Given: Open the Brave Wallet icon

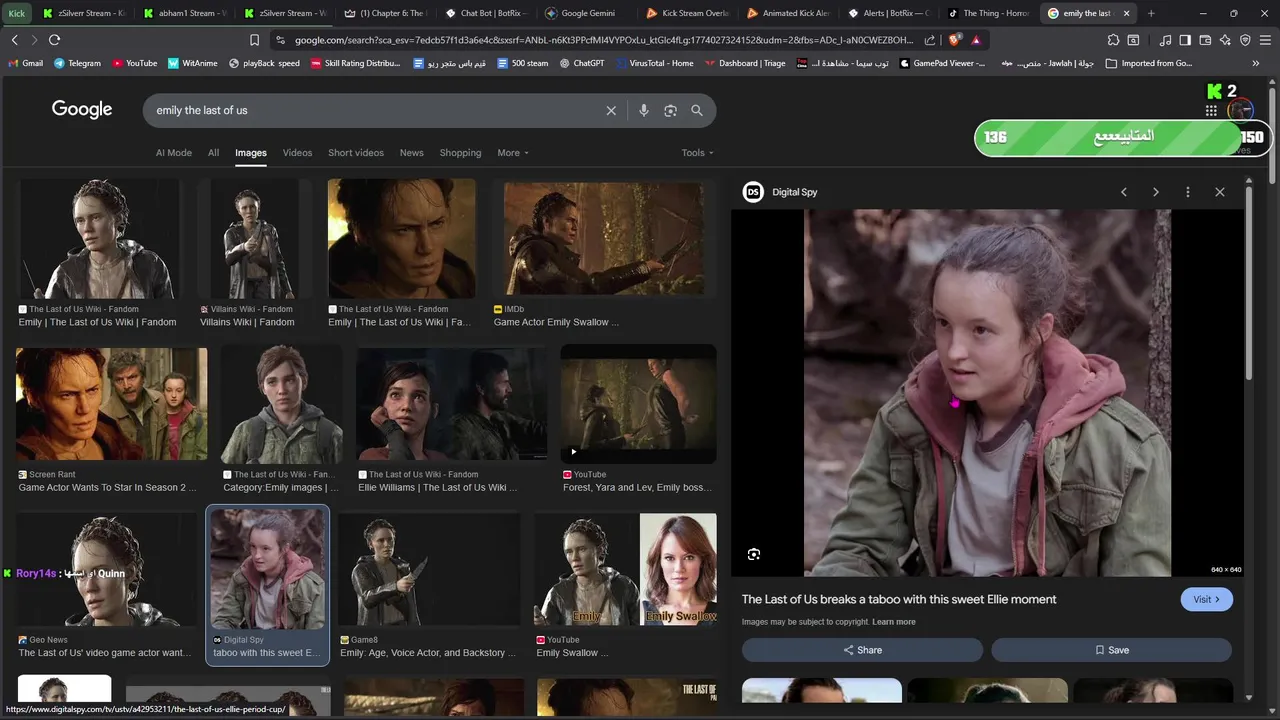Looking at the screenshot, I should (x=1205, y=40).
